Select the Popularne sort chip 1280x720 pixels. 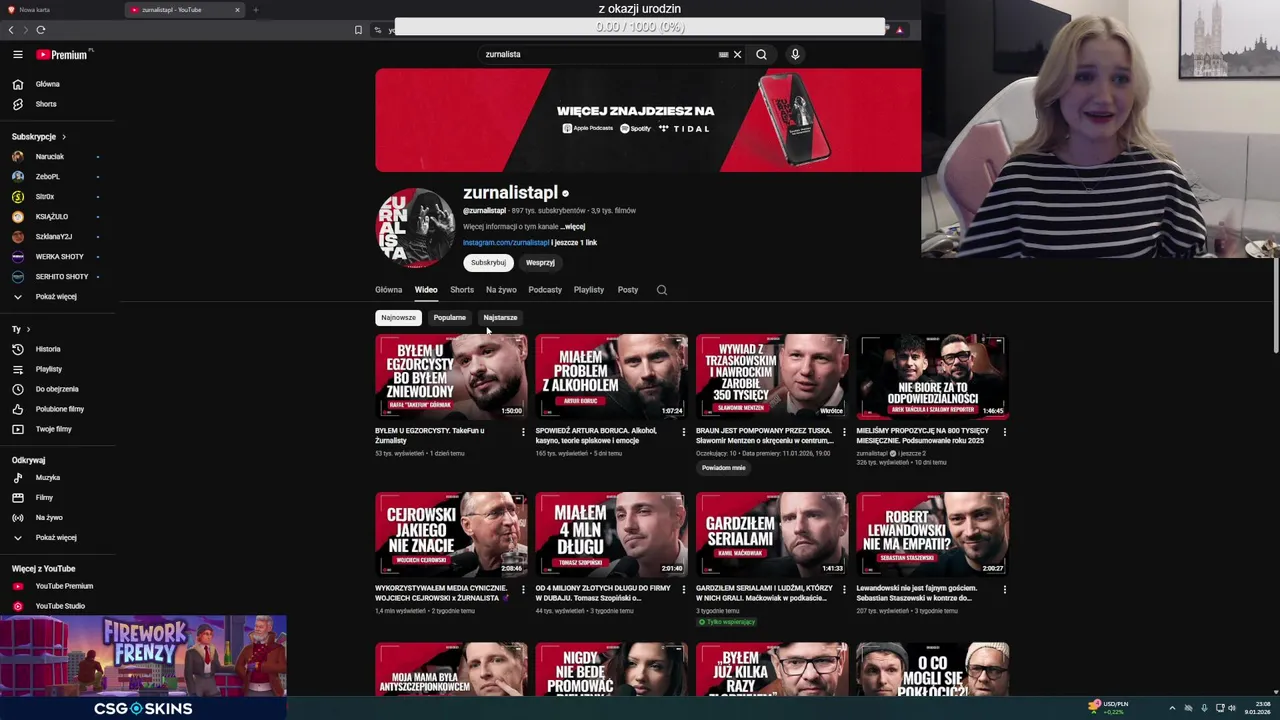[x=449, y=317]
